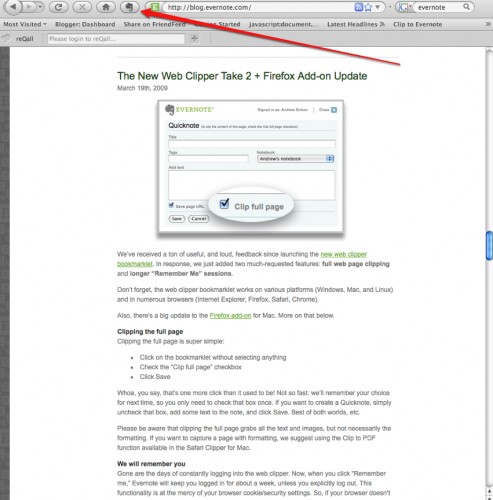Click the reQall add plus button
The image size is (493, 500).
pos(194,39)
